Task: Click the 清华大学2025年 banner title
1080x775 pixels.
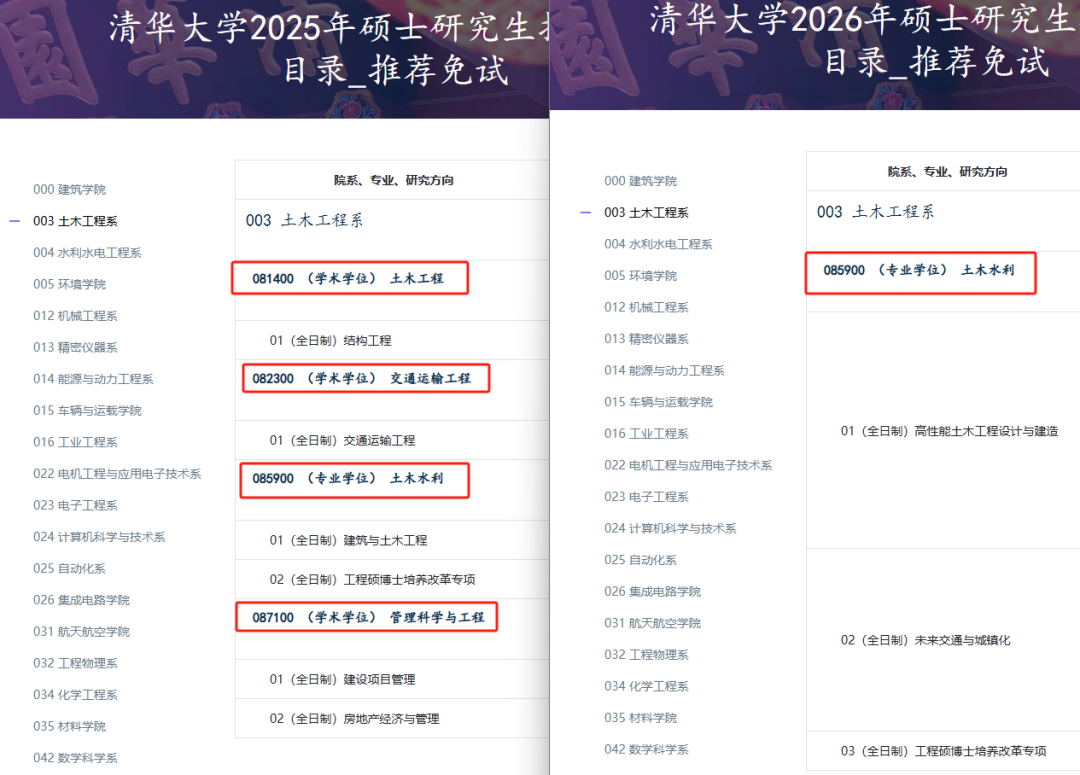Action: pos(329,48)
